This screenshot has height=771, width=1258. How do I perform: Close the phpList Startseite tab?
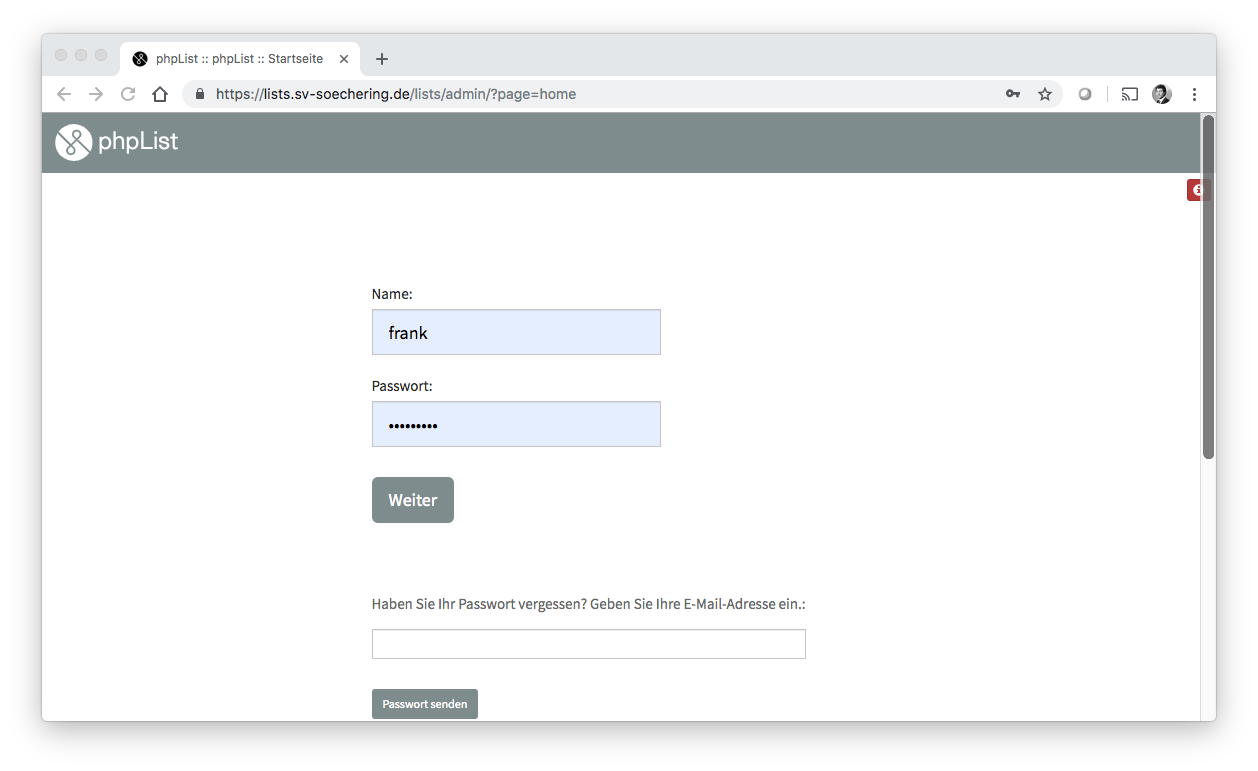coord(344,59)
